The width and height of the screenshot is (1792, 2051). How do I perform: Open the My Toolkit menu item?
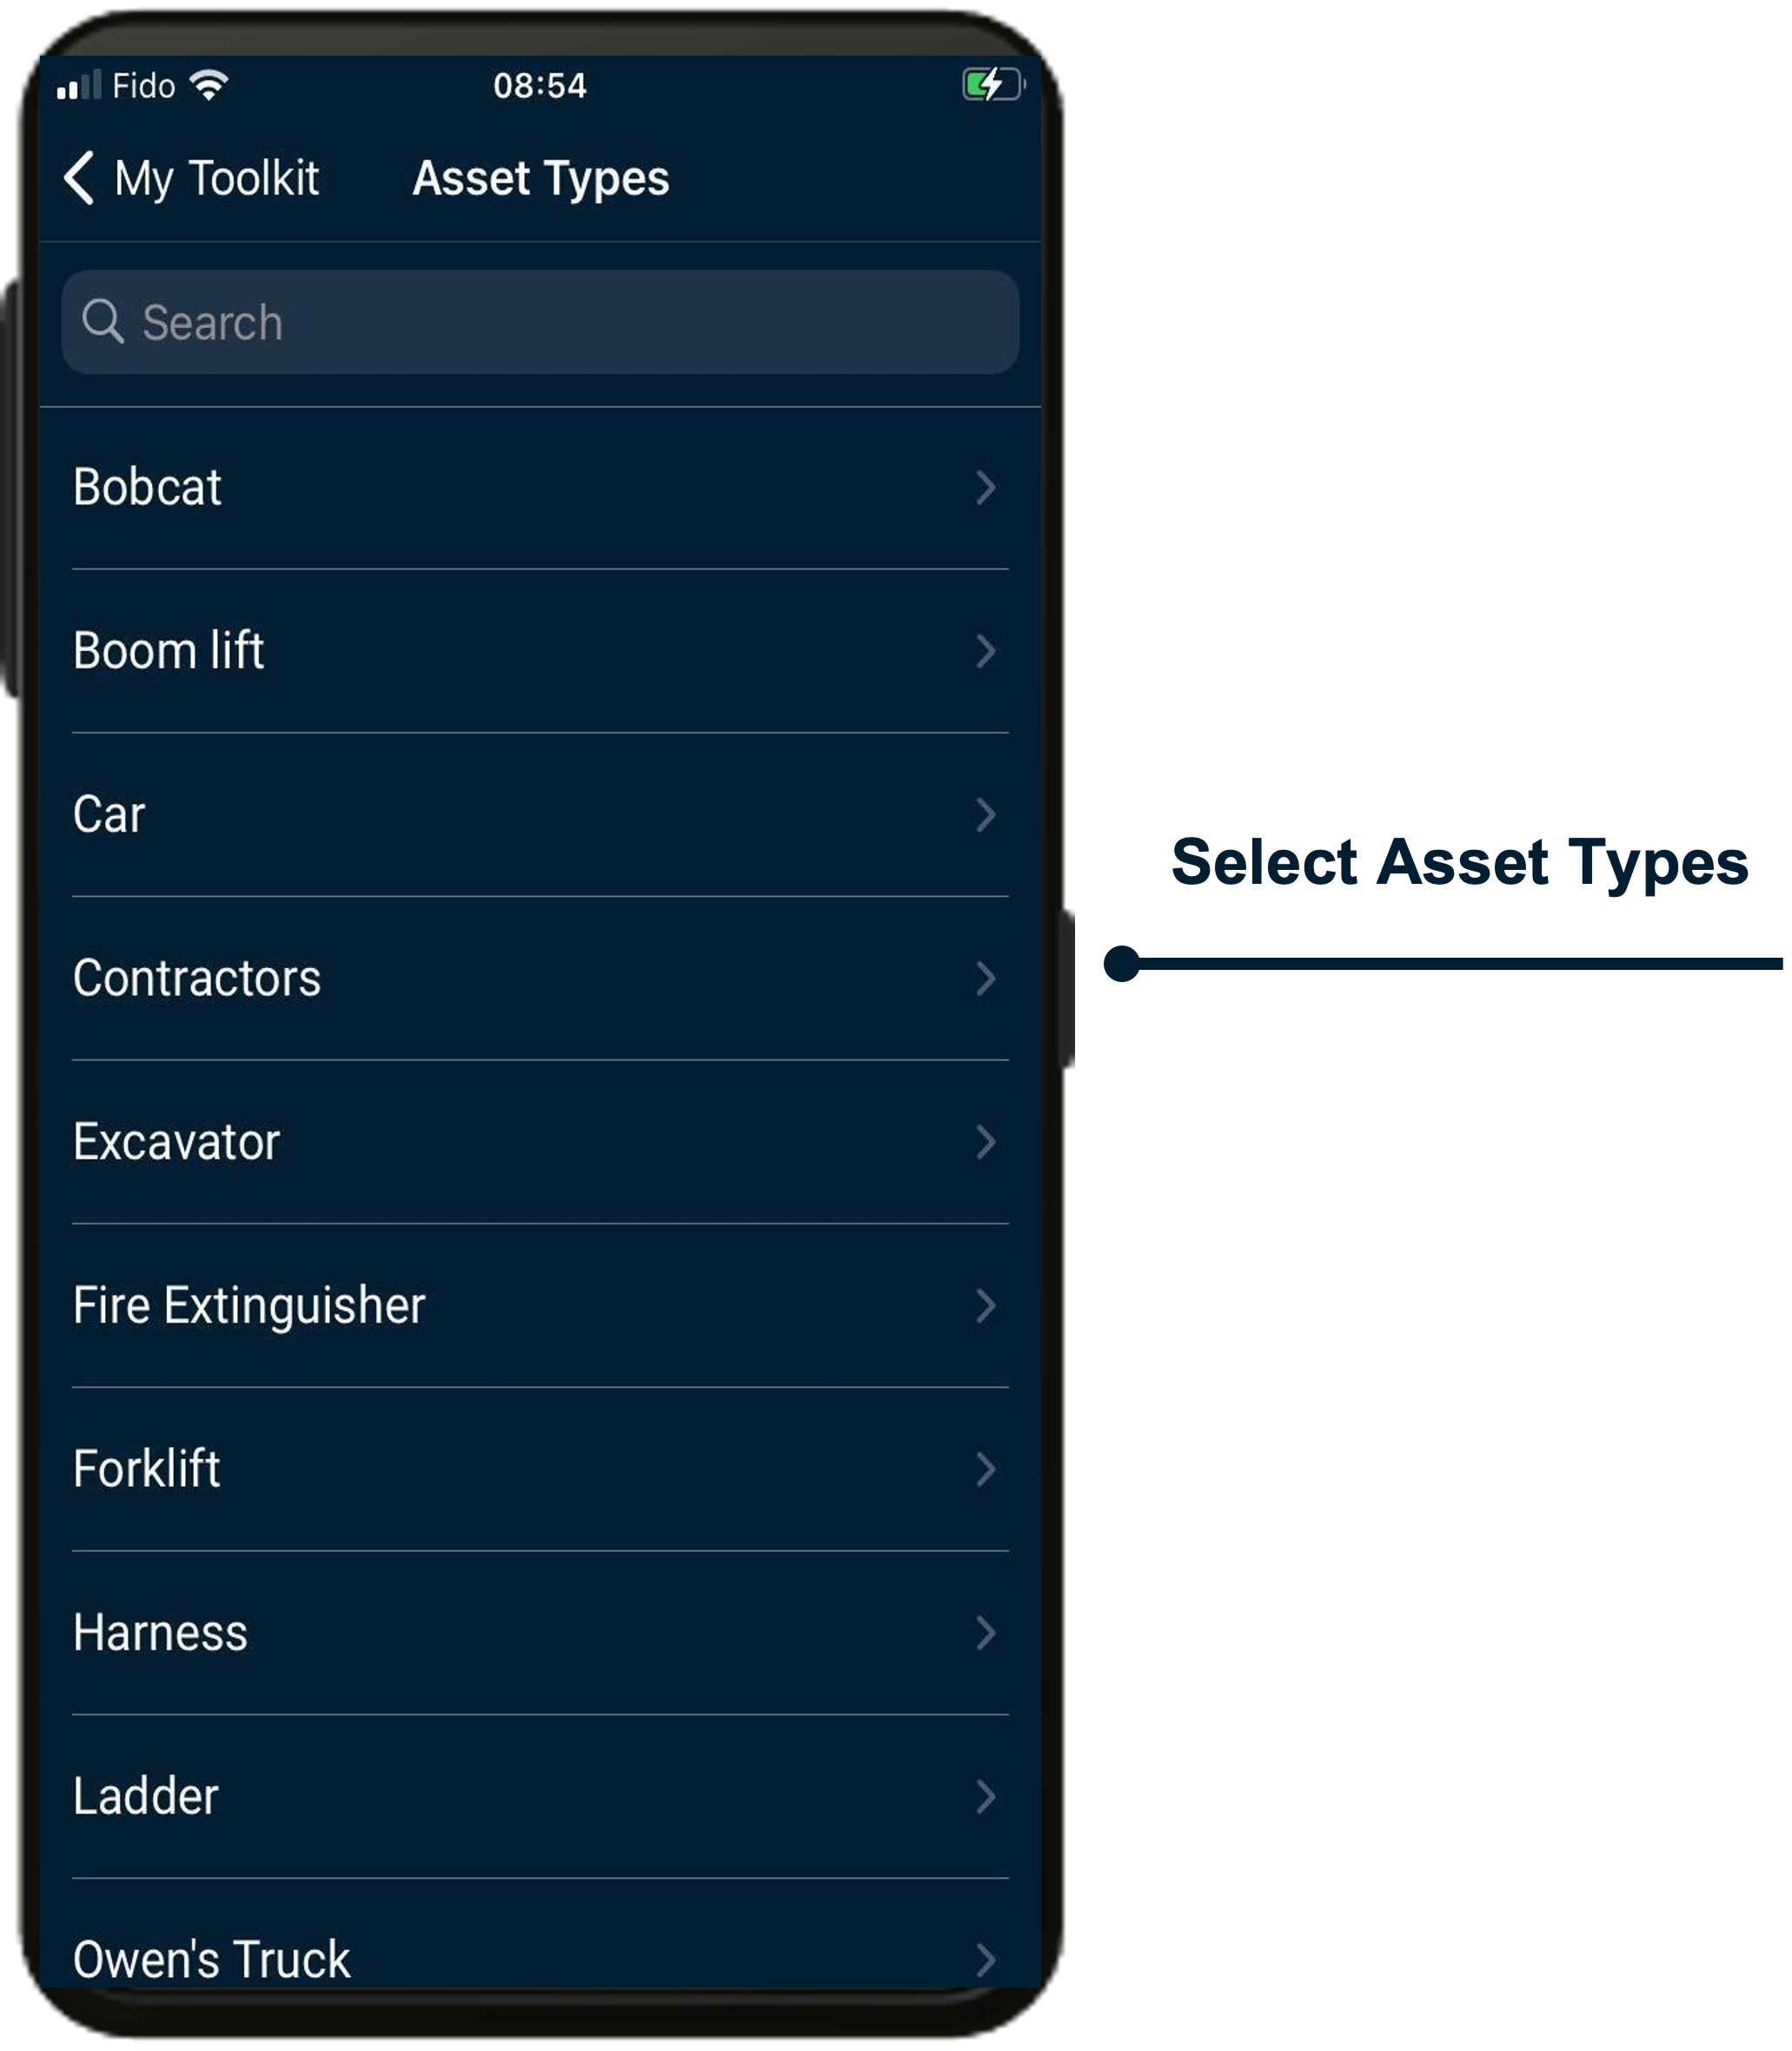tap(216, 178)
